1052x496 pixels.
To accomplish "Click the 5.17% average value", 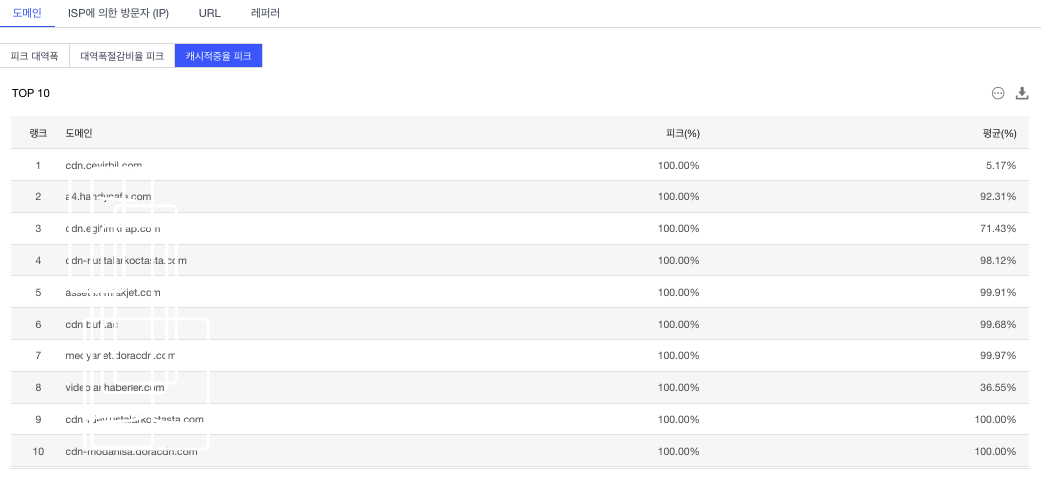I will (999, 165).
